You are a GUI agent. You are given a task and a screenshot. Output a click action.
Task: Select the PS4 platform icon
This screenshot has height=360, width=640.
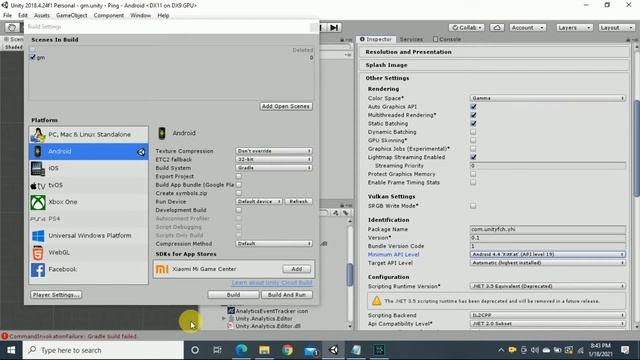[x=38, y=219]
